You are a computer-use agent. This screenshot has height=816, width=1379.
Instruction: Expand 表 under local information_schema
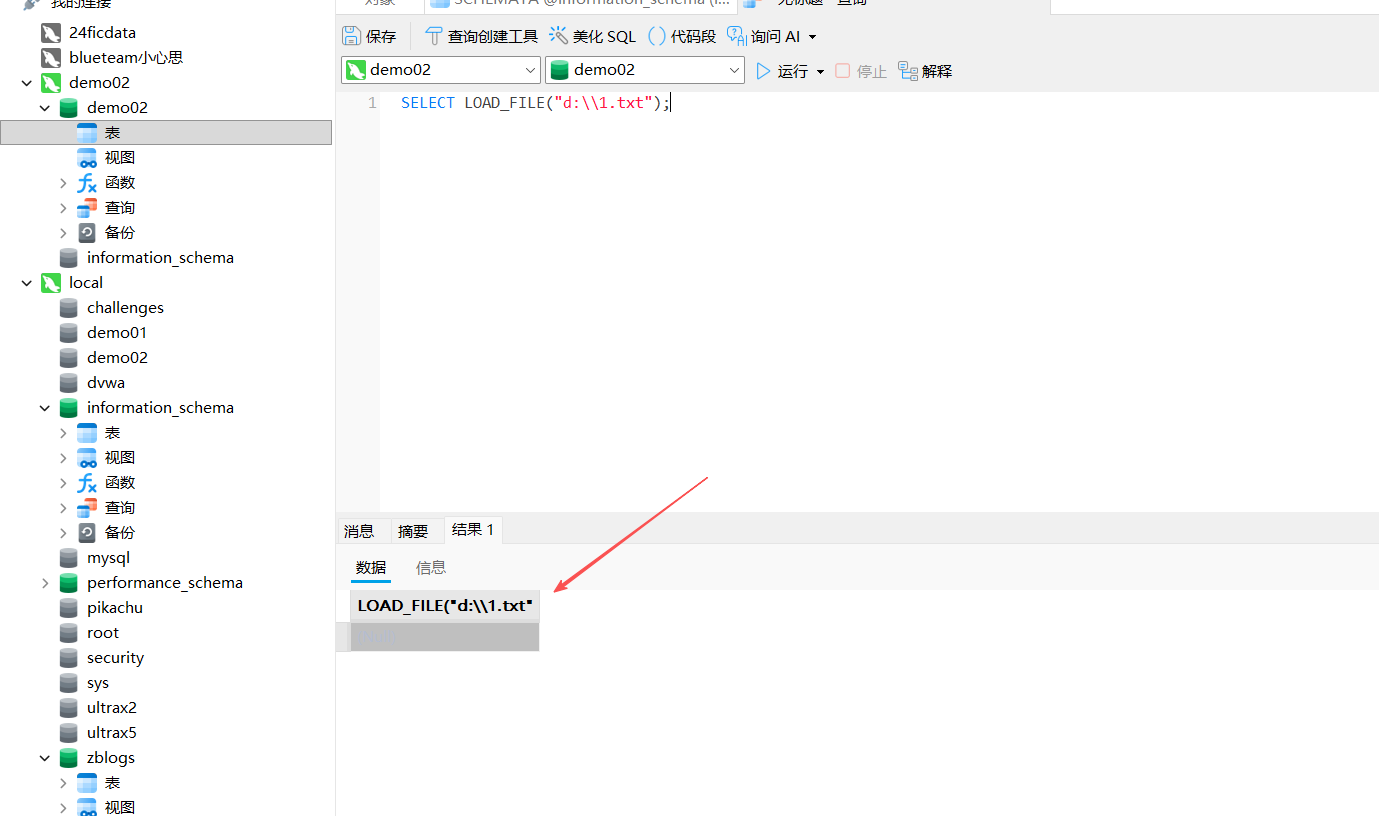click(x=63, y=433)
